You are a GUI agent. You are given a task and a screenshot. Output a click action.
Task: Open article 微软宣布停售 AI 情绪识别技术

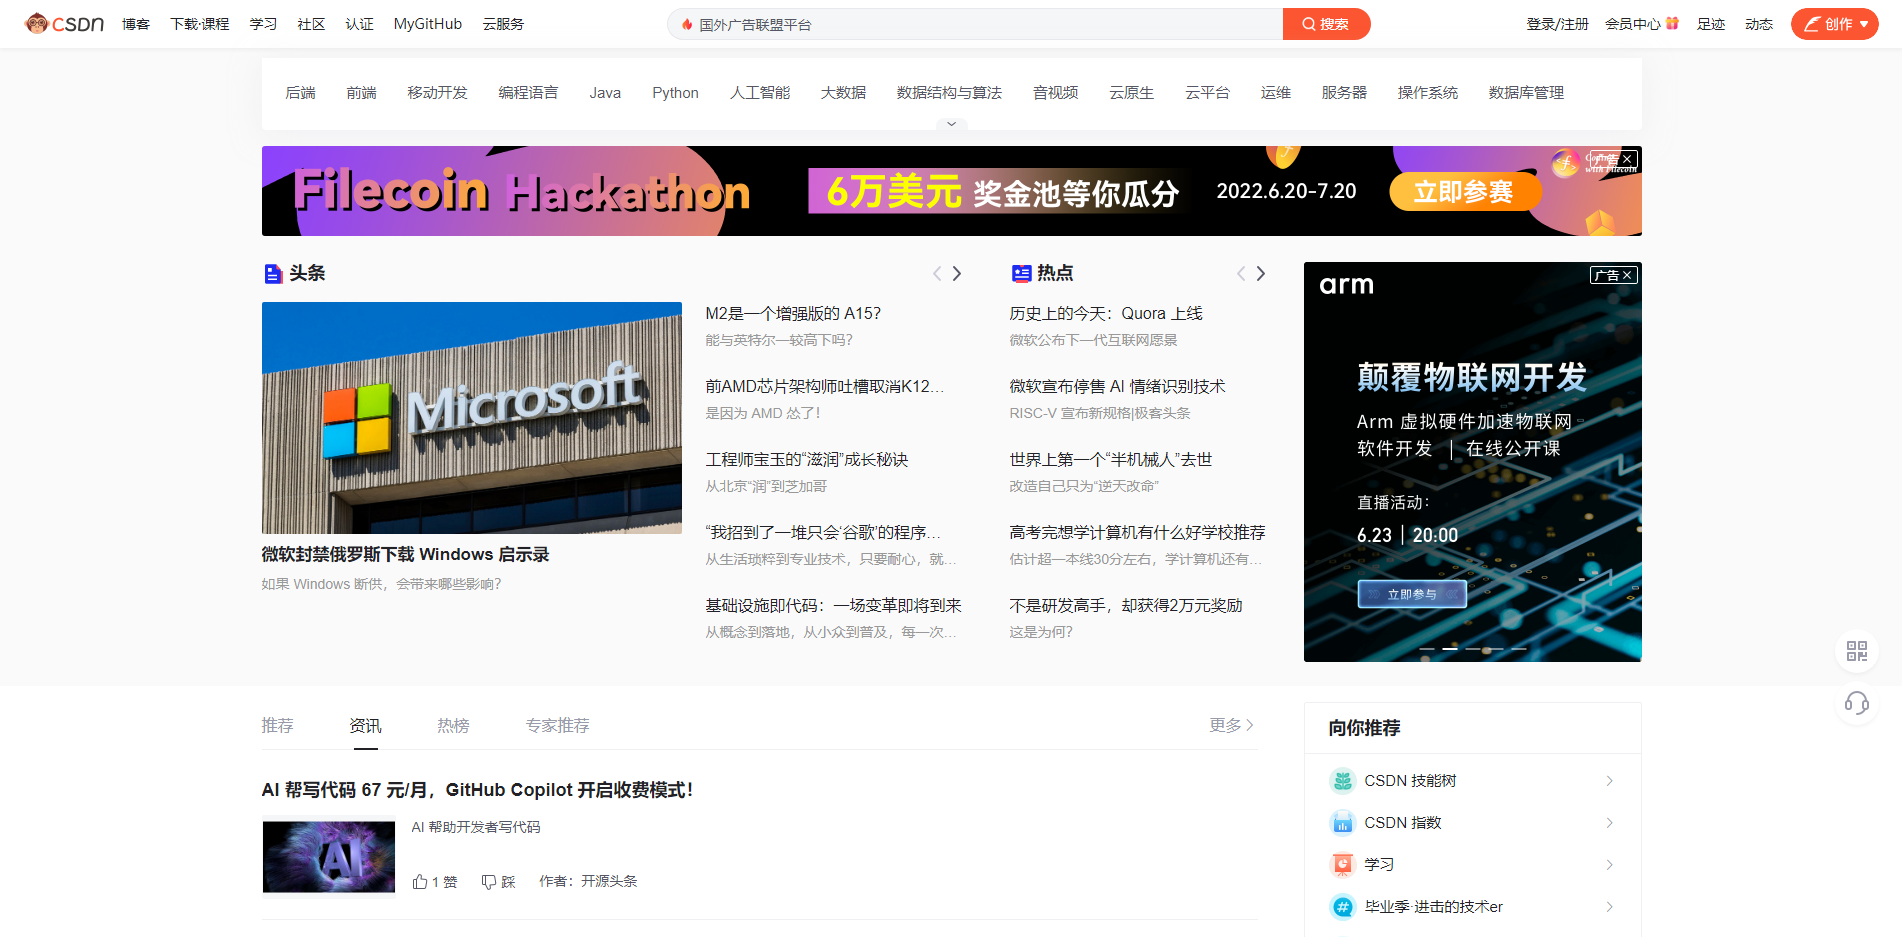(x=1117, y=386)
